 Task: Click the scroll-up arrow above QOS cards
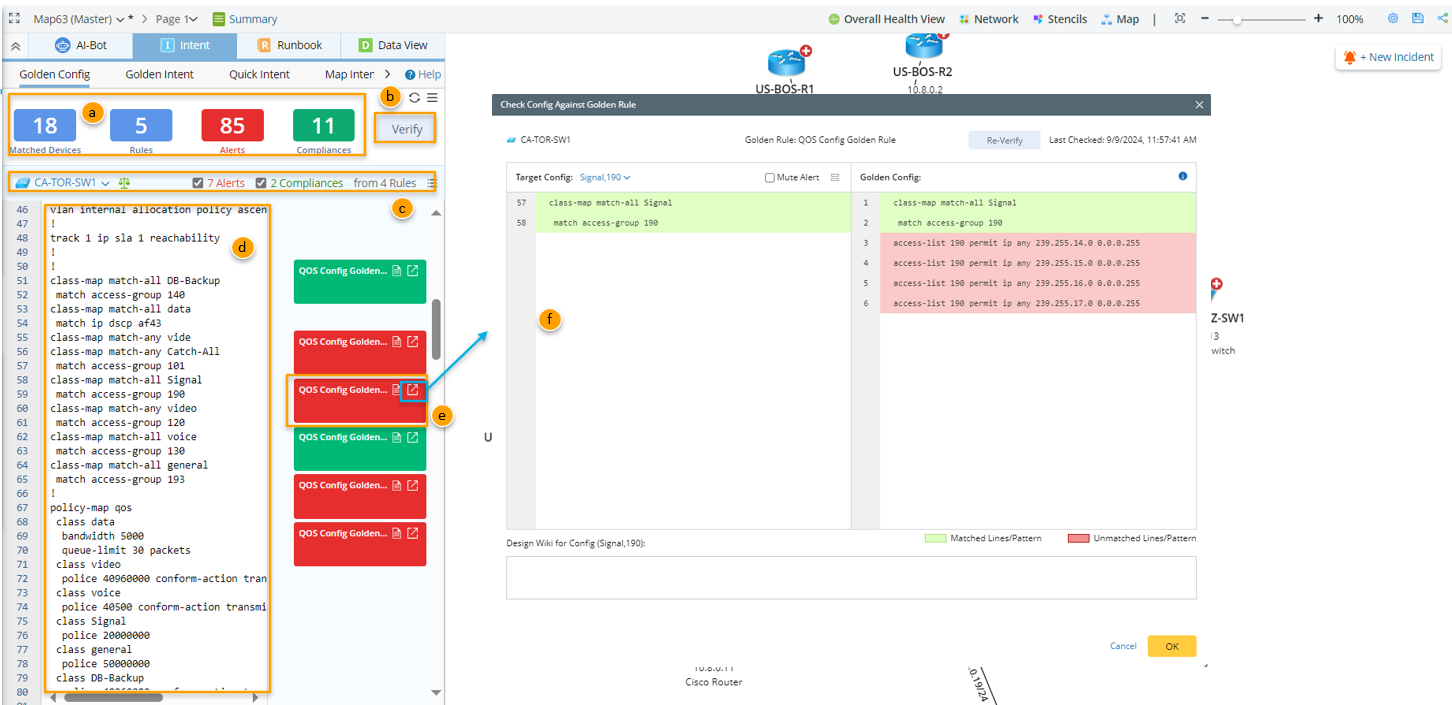436,212
